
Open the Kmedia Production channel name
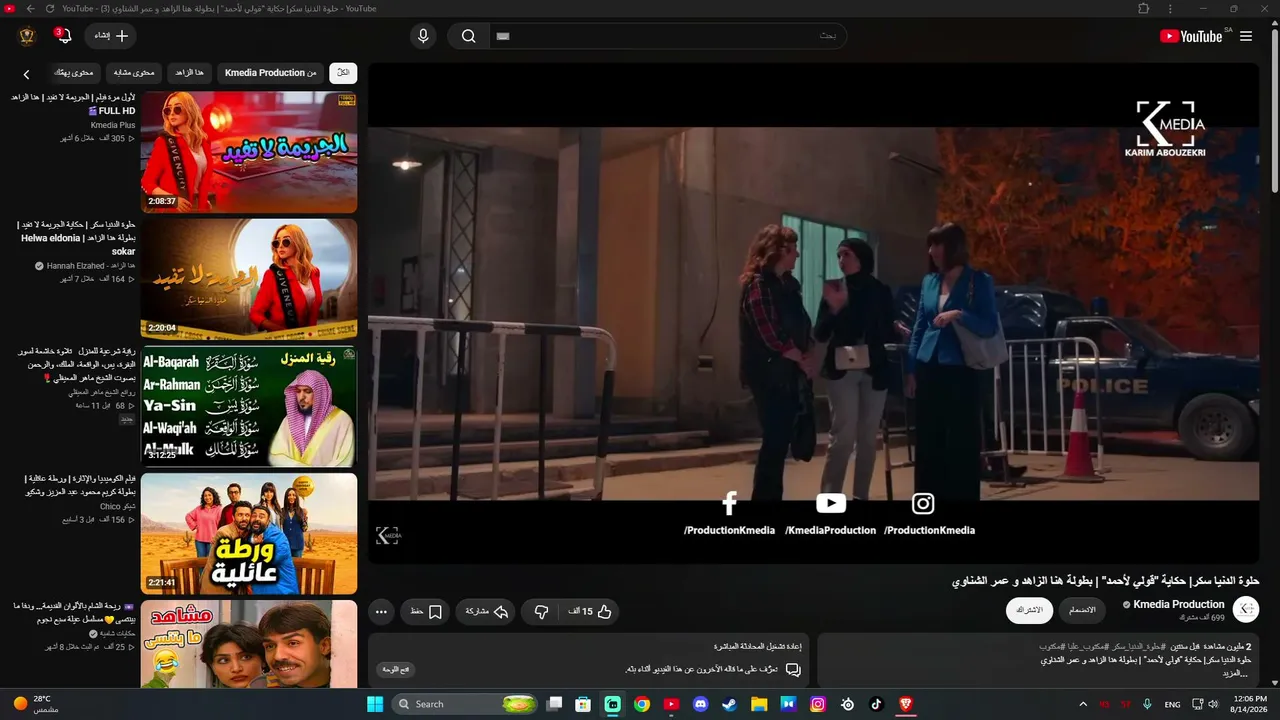point(1178,604)
